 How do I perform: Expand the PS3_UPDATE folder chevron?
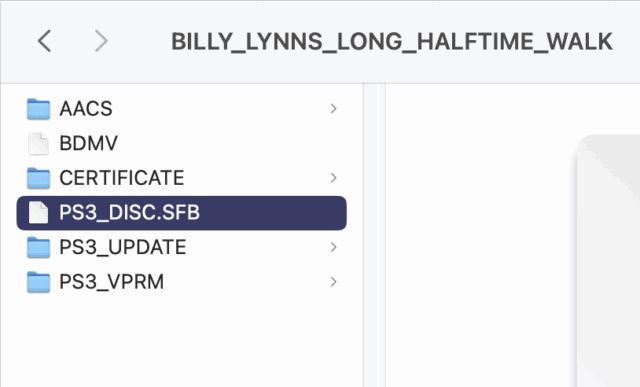point(333,247)
